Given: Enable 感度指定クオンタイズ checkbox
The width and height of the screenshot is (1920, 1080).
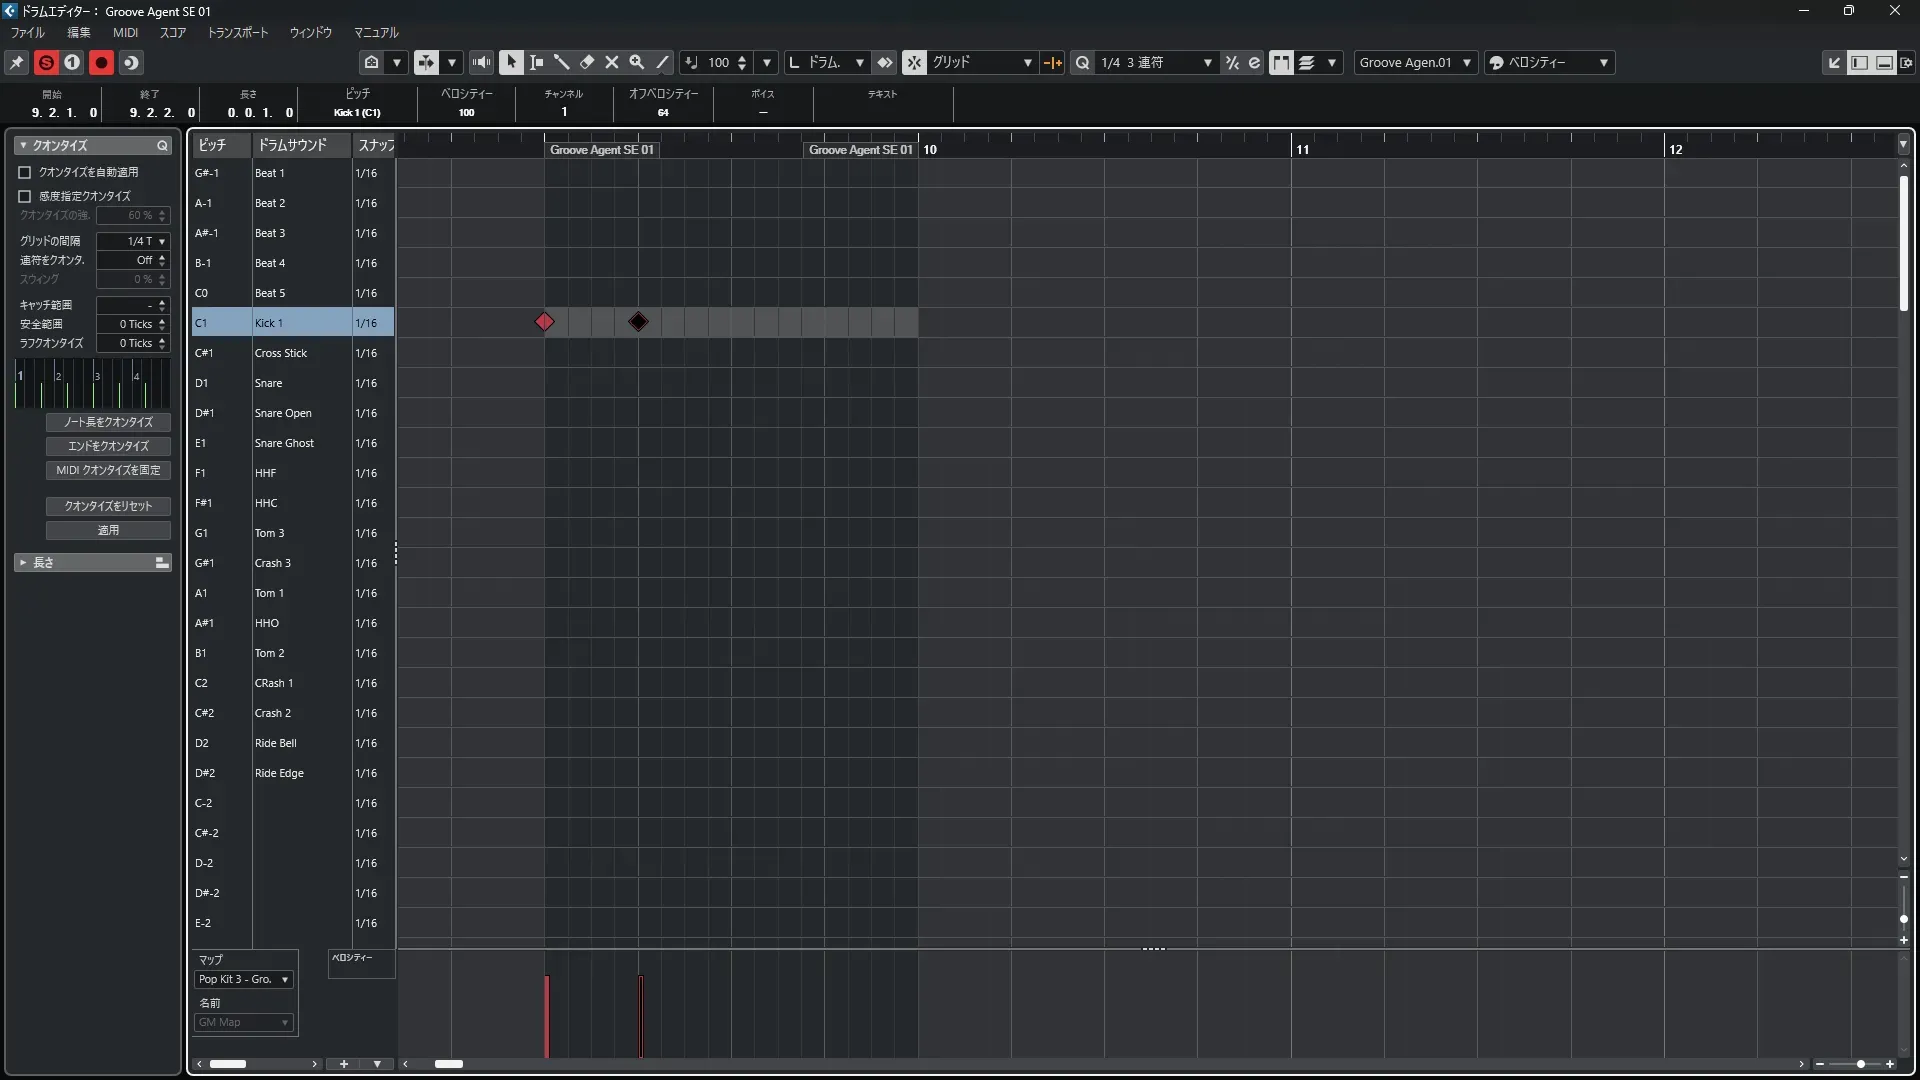Looking at the screenshot, I should (25, 196).
